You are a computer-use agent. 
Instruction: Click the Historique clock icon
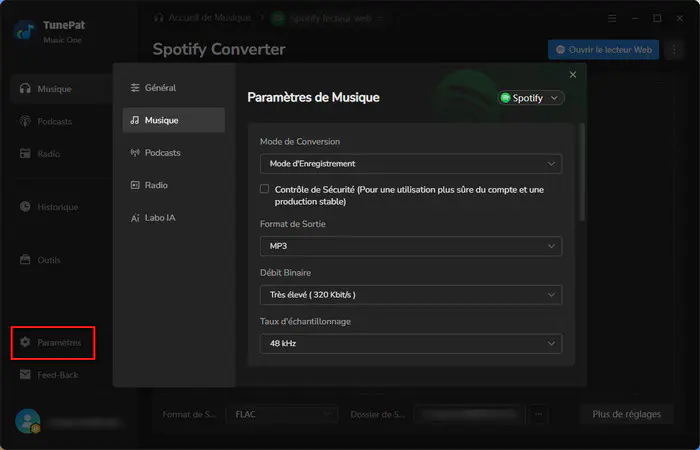pos(25,207)
